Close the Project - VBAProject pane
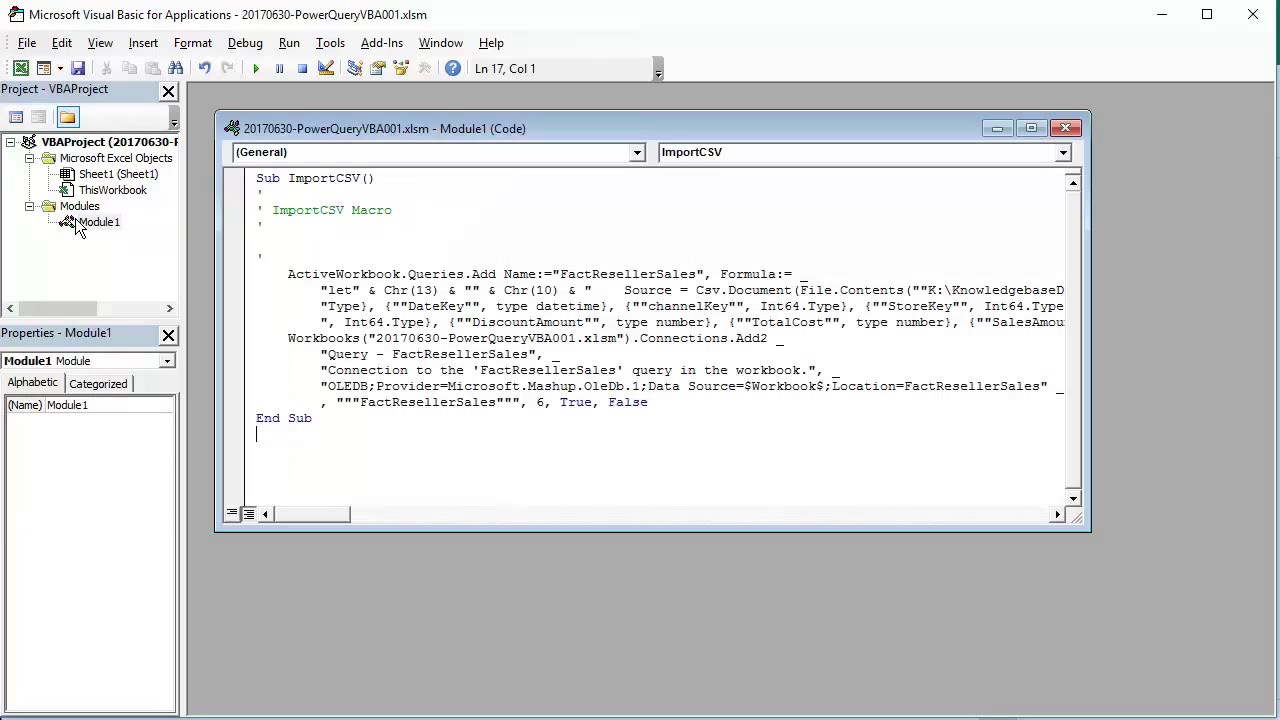This screenshot has width=1280, height=720. (x=168, y=91)
